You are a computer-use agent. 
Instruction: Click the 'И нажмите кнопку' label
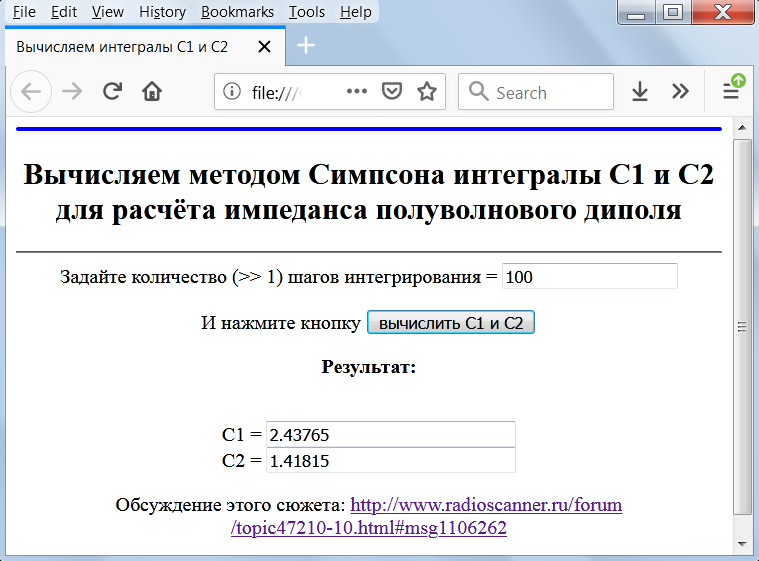(281, 323)
